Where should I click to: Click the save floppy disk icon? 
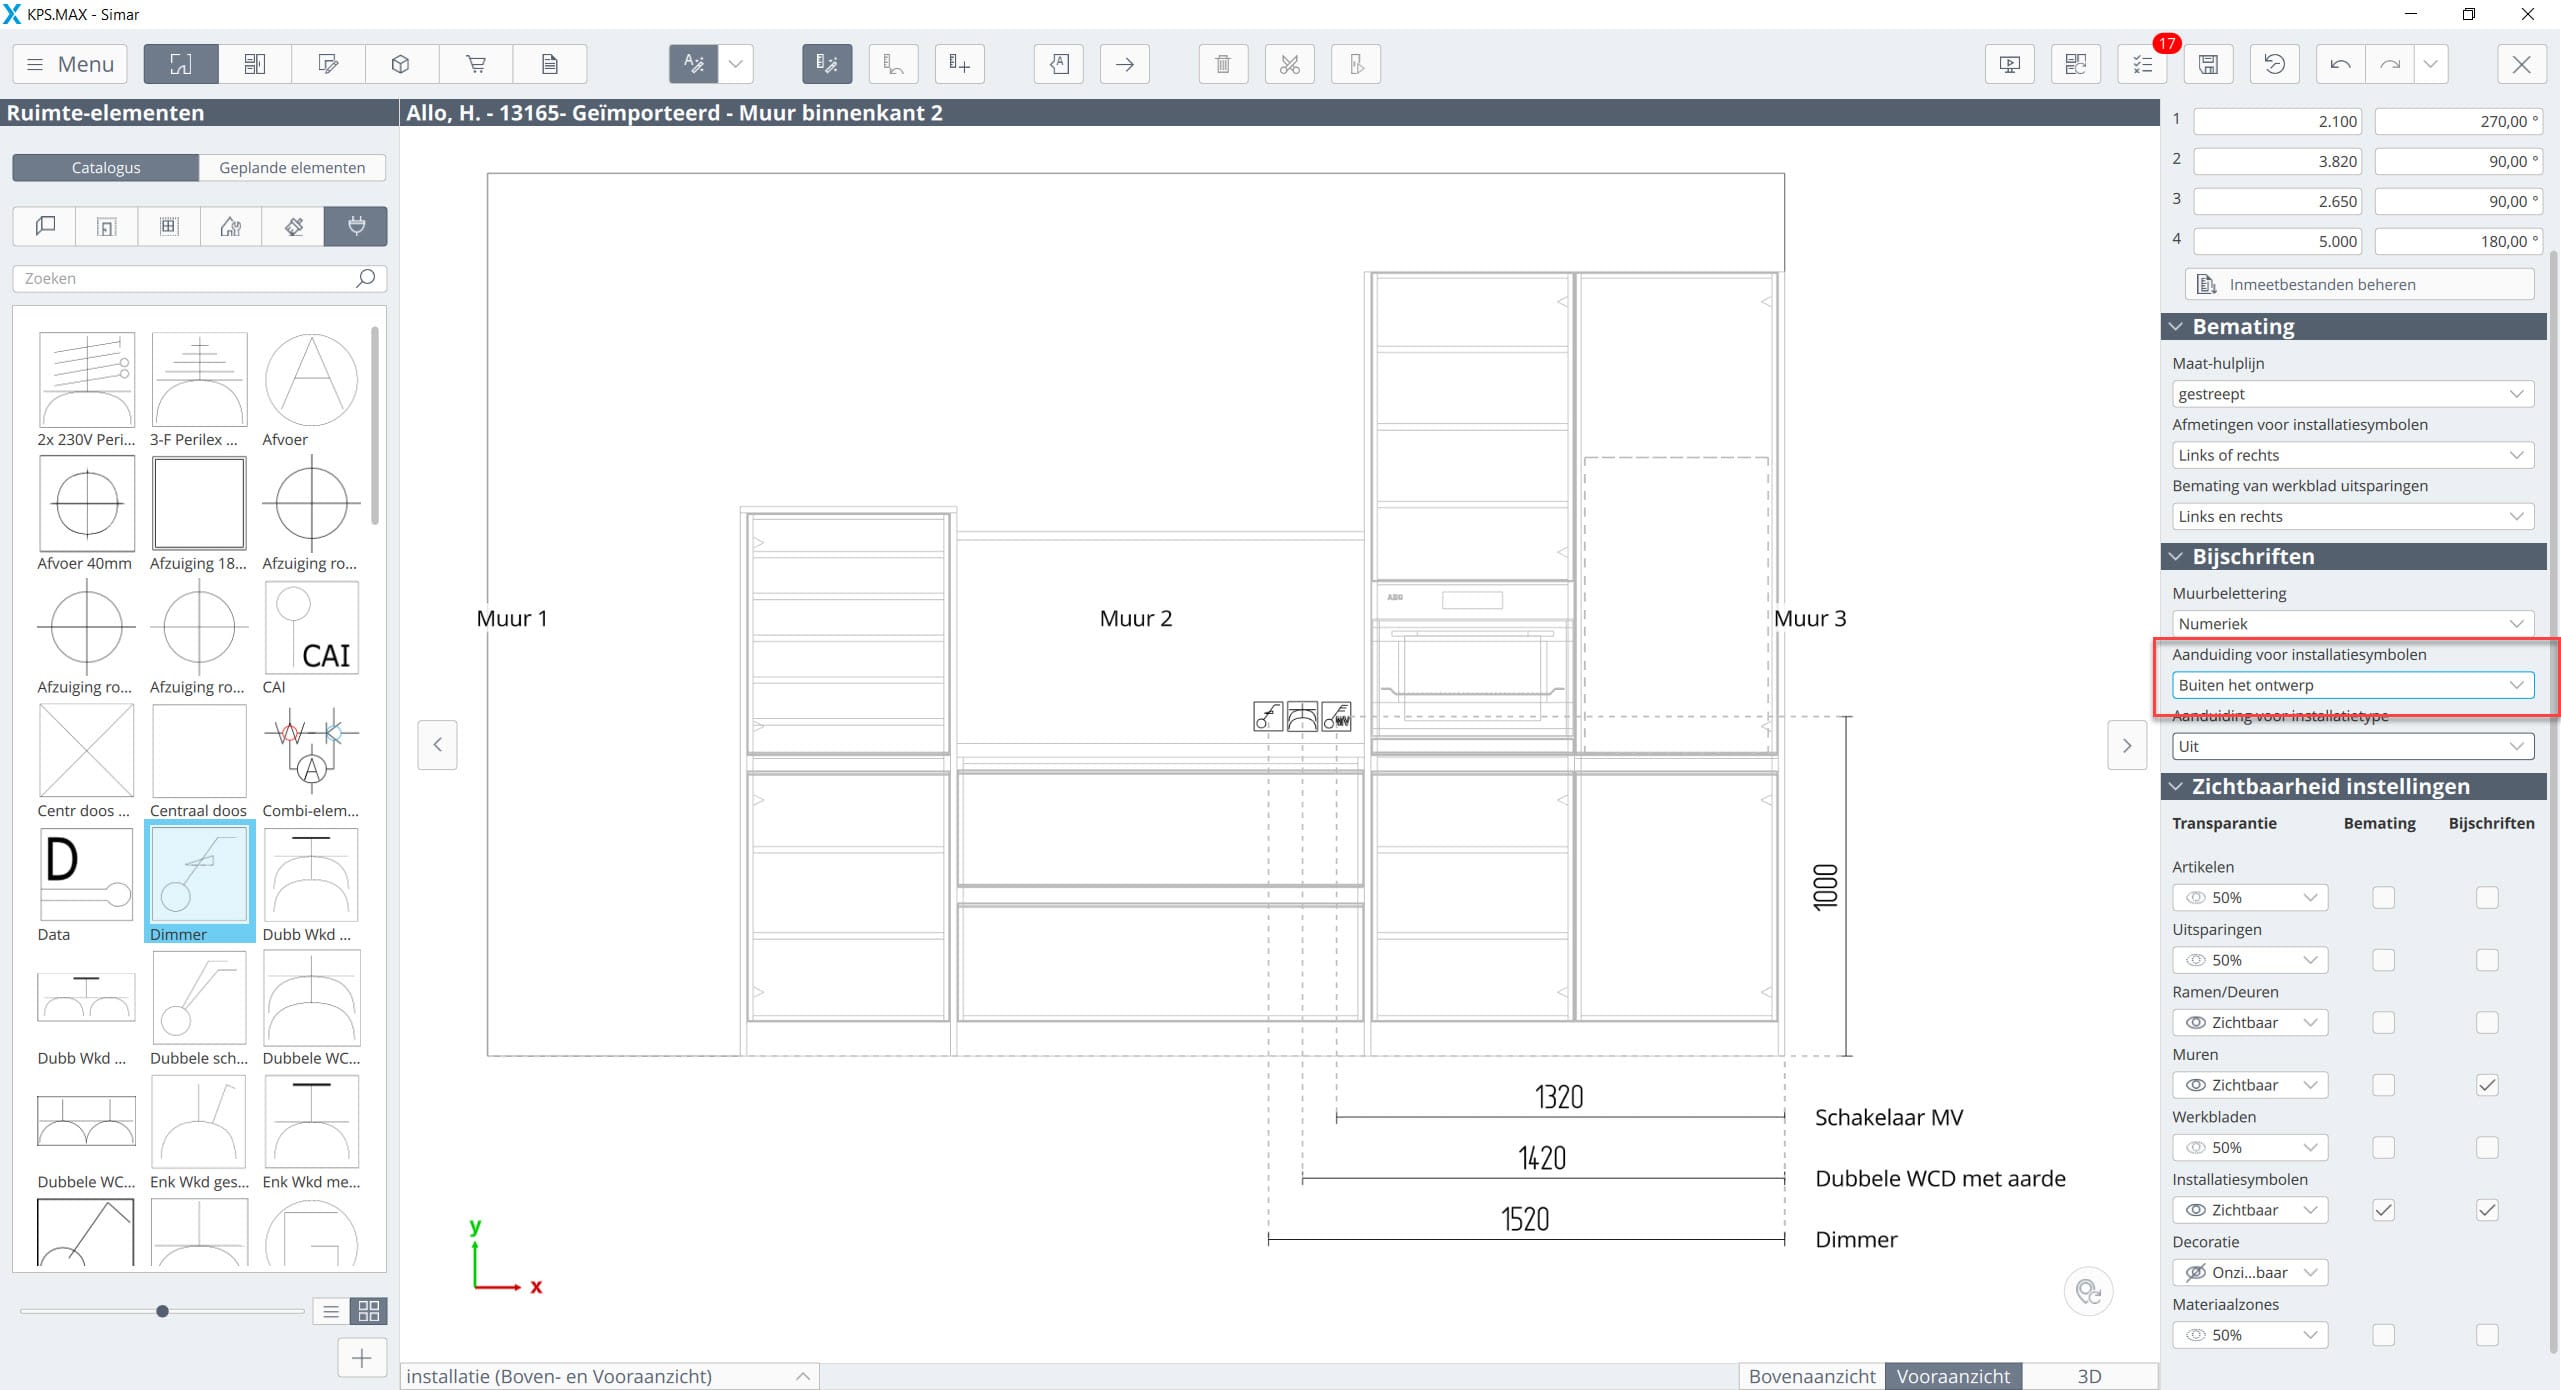(x=2208, y=64)
